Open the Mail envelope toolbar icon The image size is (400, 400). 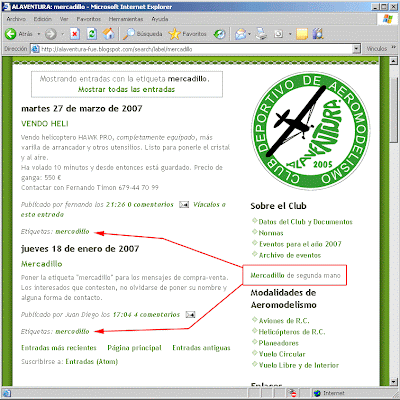[x=241, y=34]
